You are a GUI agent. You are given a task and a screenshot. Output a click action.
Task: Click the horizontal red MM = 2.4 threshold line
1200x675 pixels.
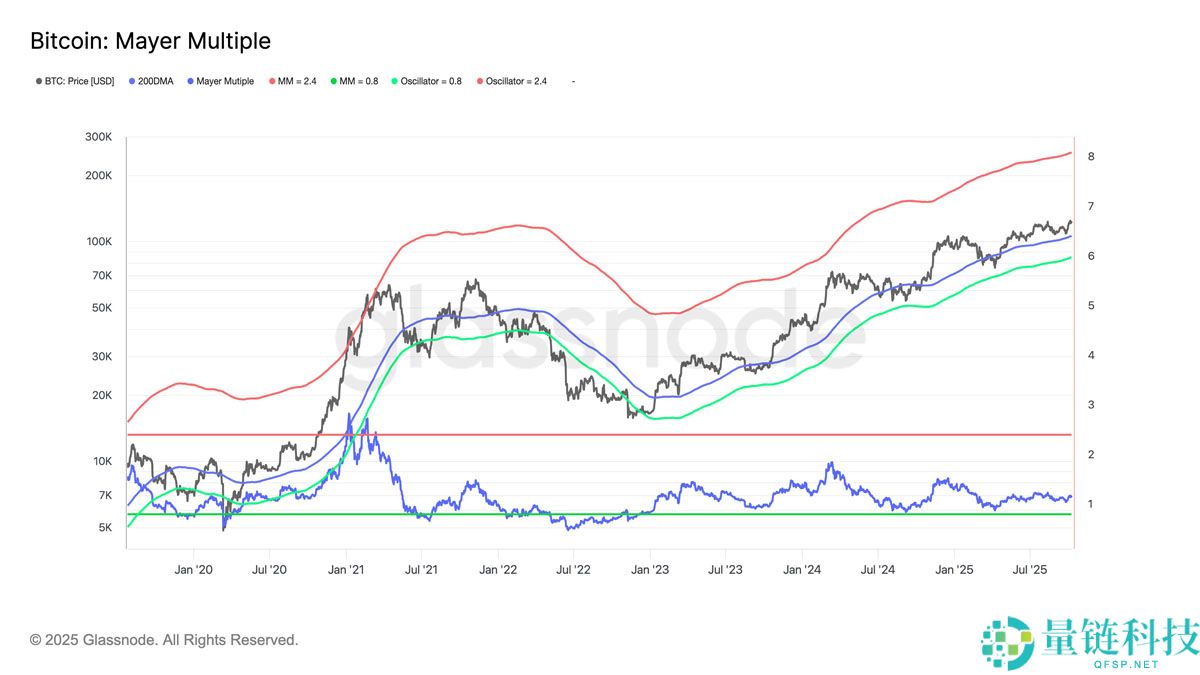[600, 434]
